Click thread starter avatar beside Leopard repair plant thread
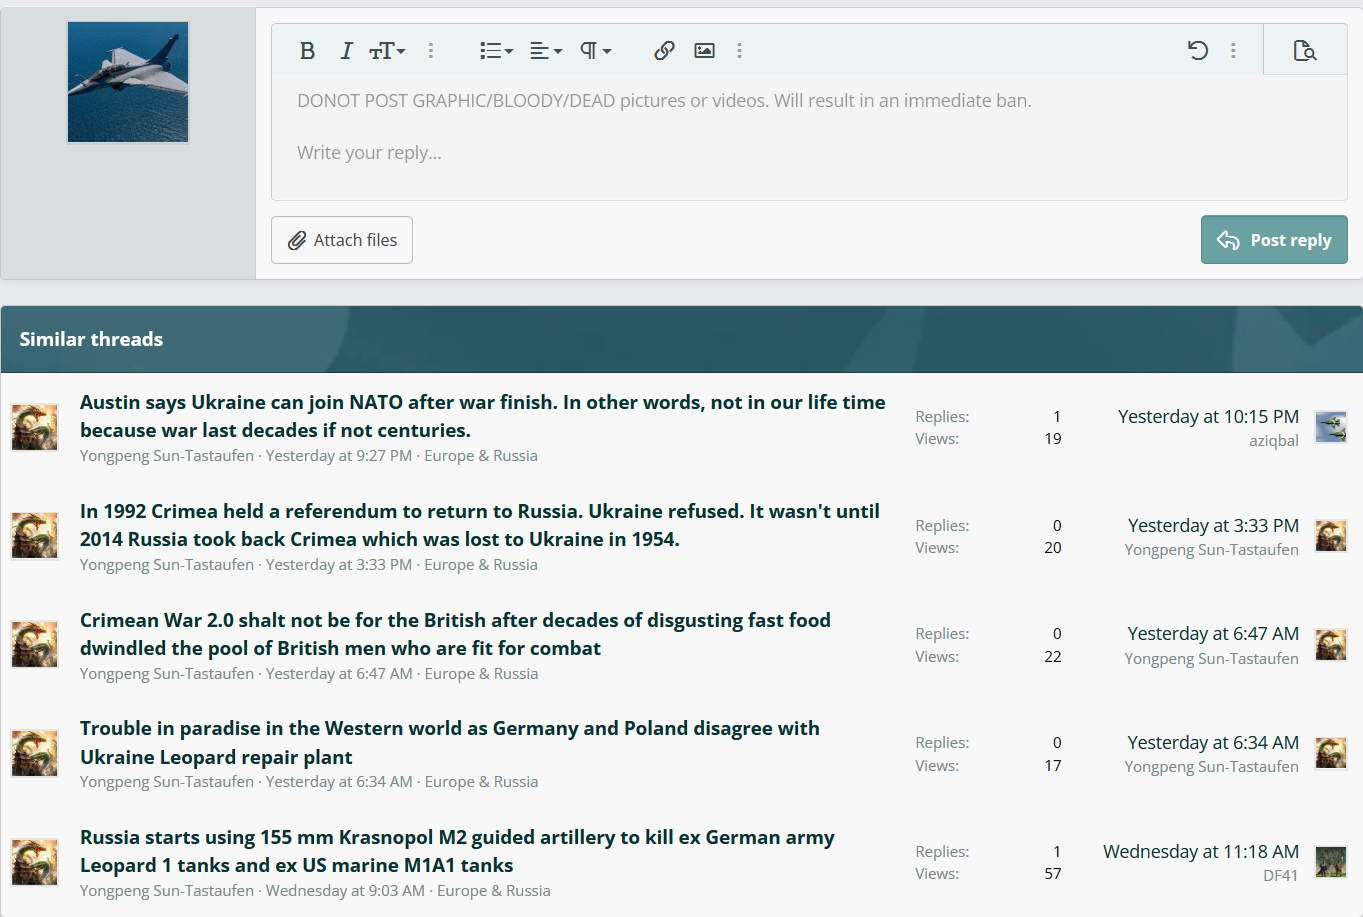This screenshot has height=917, width=1363. click(35, 754)
